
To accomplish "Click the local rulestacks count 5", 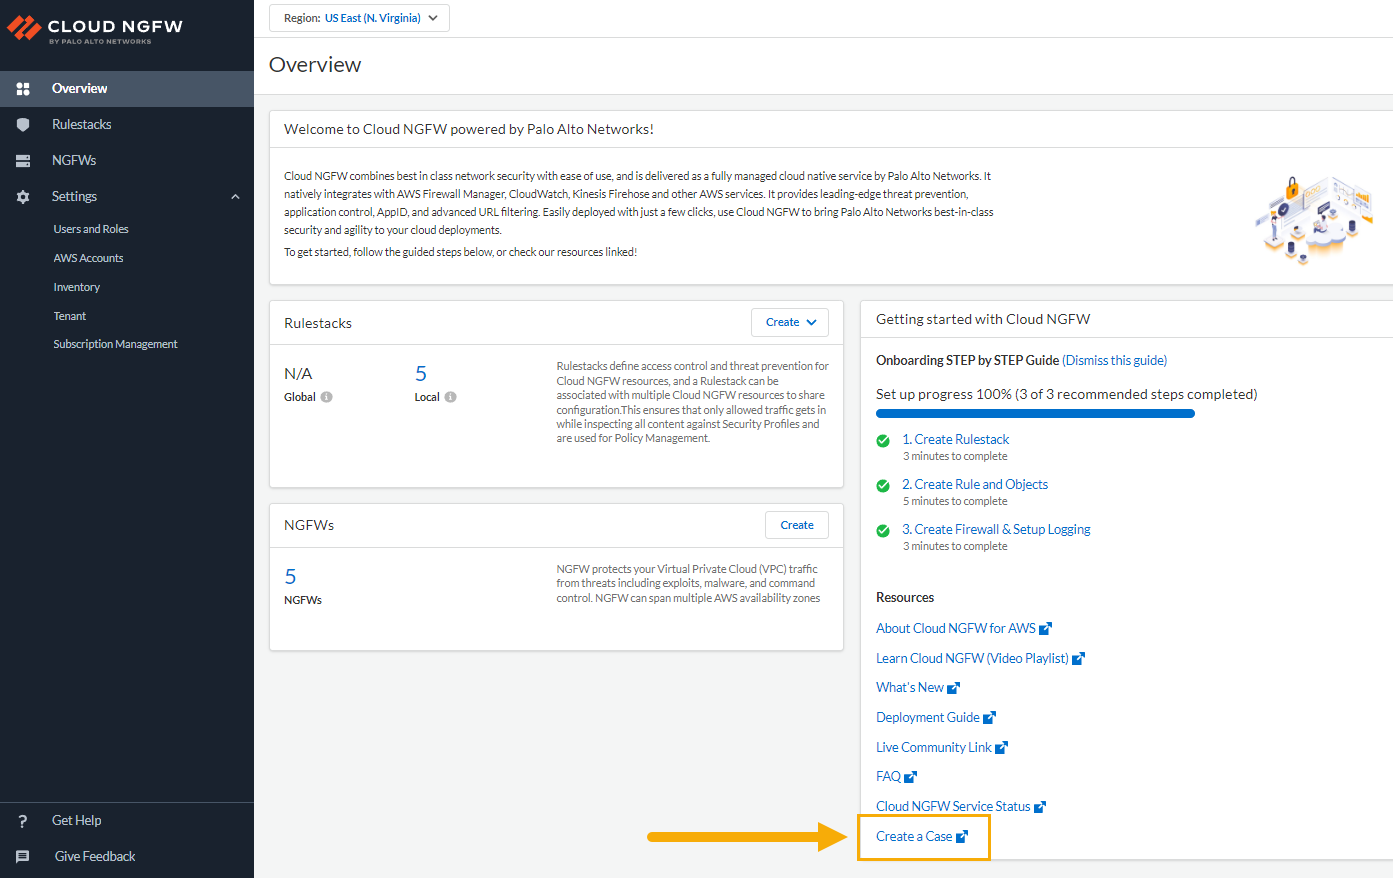I will pyautogui.click(x=421, y=374).
